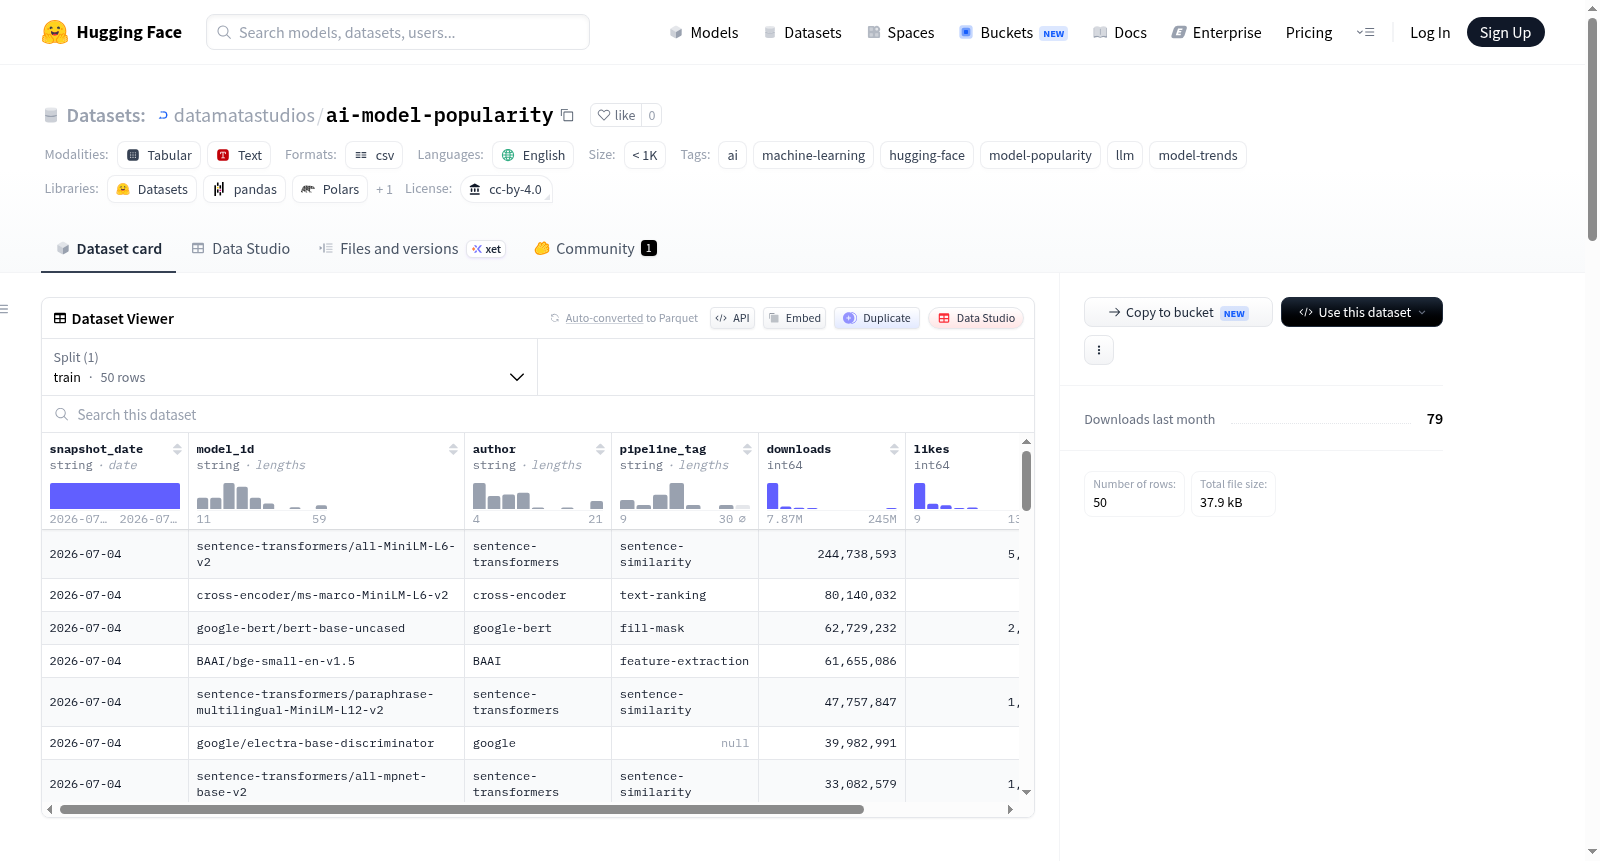Select the machine-learning tag
1600x861 pixels.
coord(813,155)
